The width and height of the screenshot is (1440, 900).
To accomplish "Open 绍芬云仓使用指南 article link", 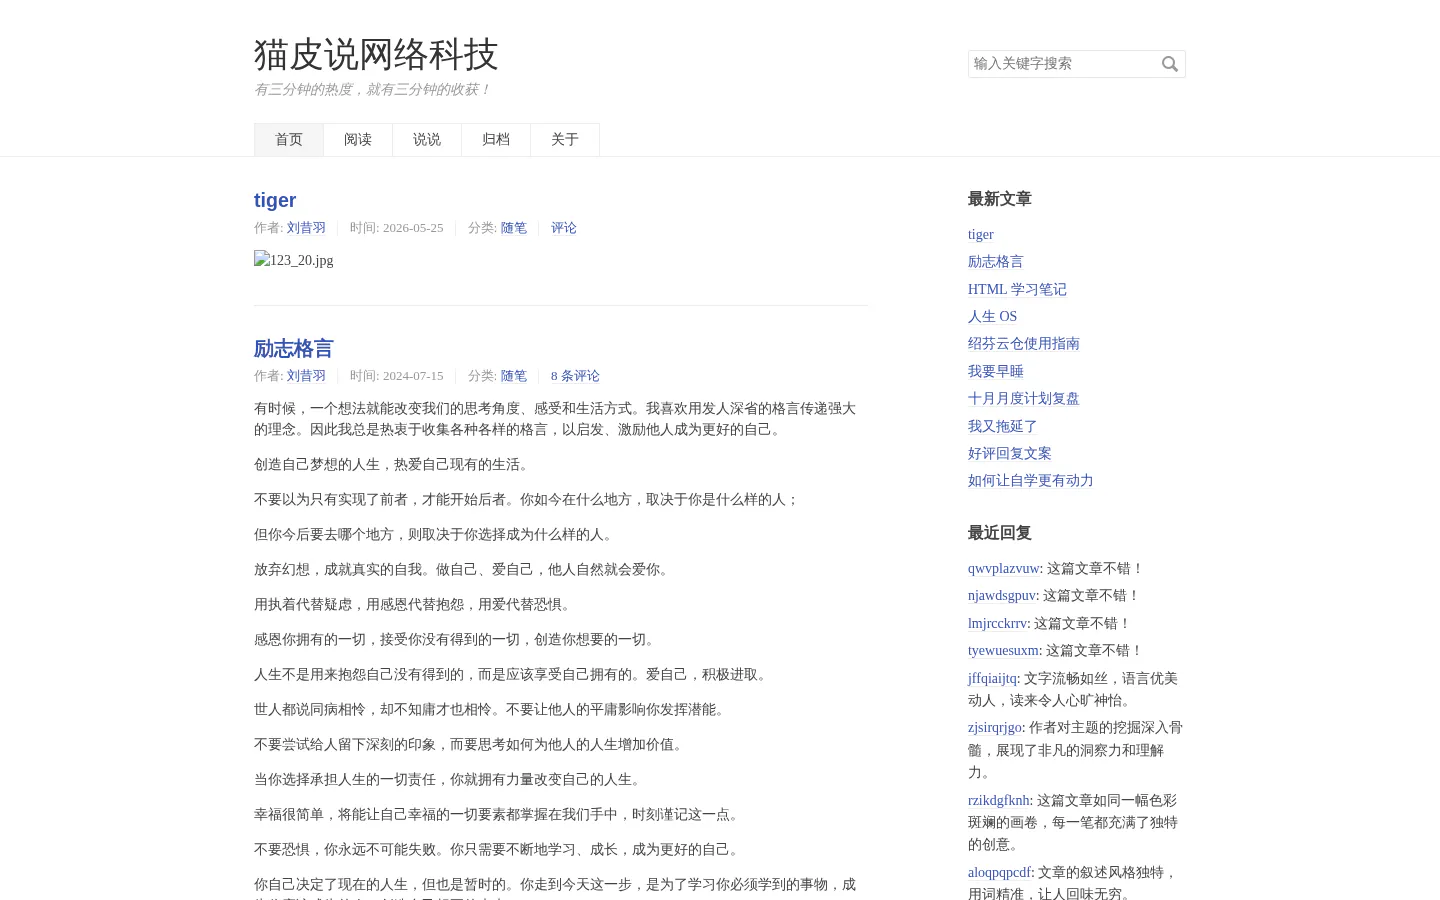I will click(x=1024, y=344).
